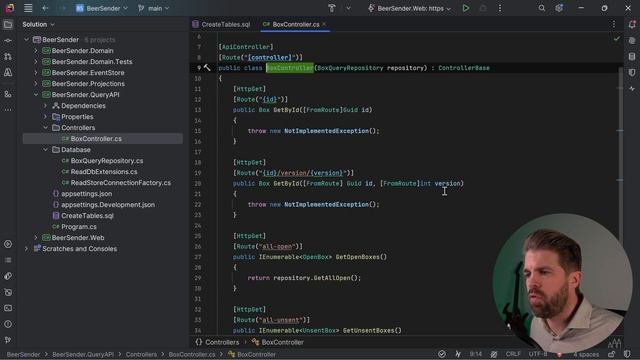640x360 pixels.
Task: Open the Build tool window icon in sidebar
Action: [x=8, y=276]
